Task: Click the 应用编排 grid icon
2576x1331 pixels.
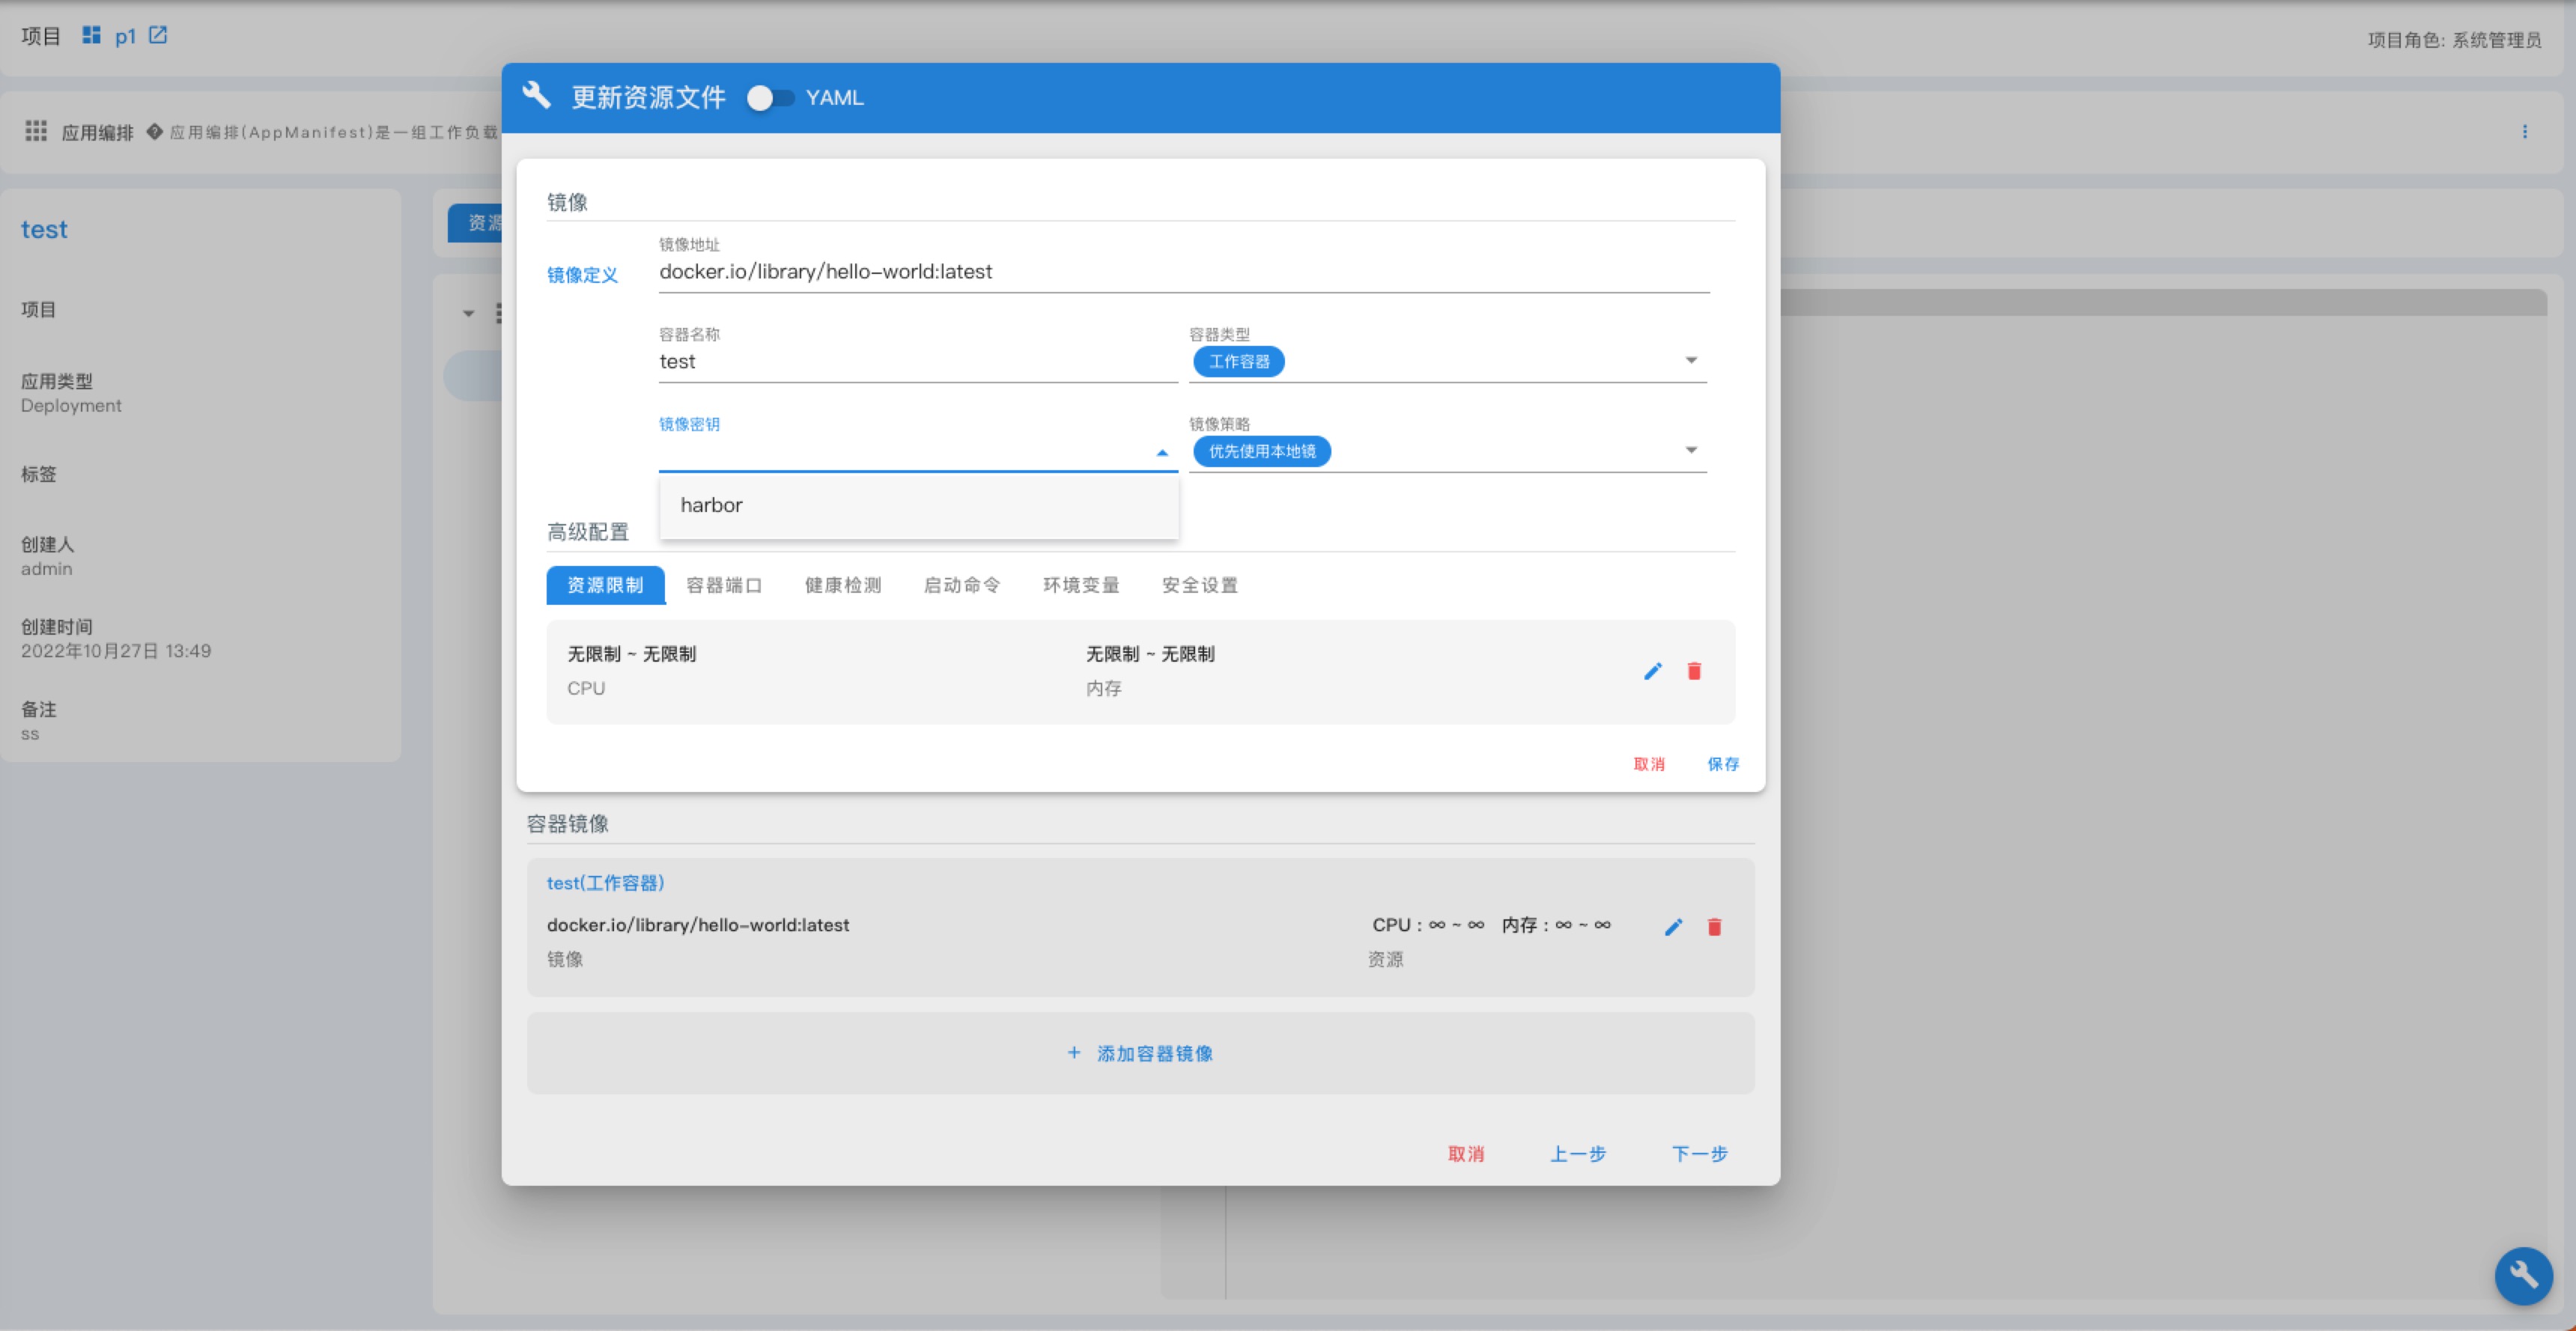Action: (36, 131)
